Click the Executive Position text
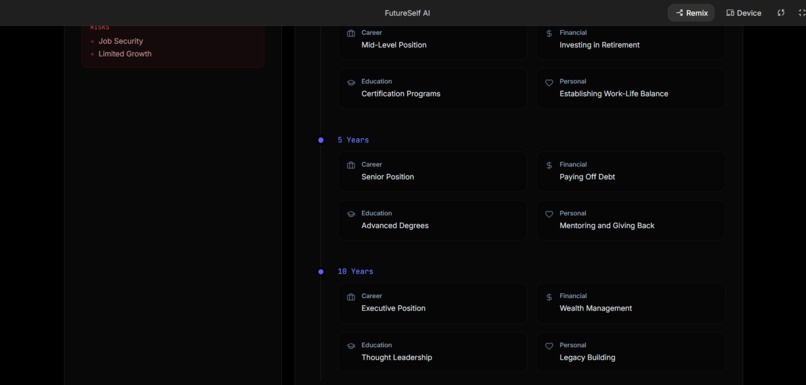 [393, 308]
